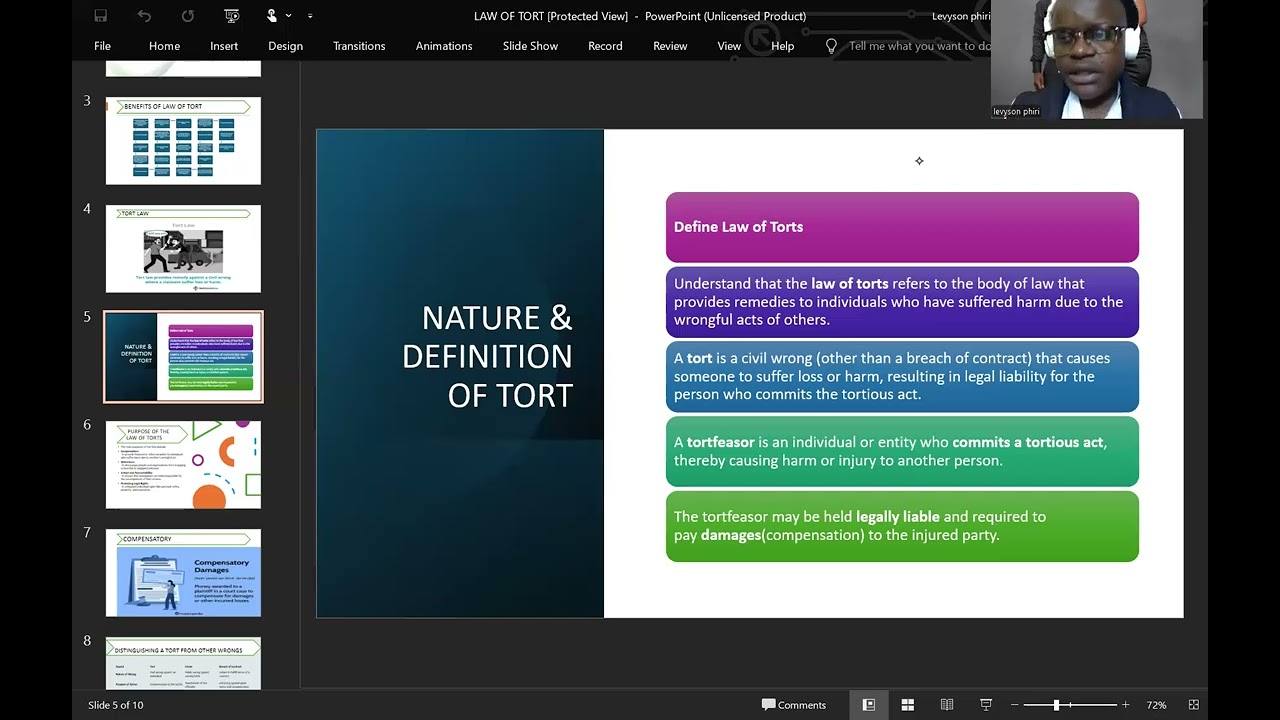Image resolution: width=1280 pixels, height=720 pixels.
Task: Click the Tell me what you want search field
Action: [920, 46]
